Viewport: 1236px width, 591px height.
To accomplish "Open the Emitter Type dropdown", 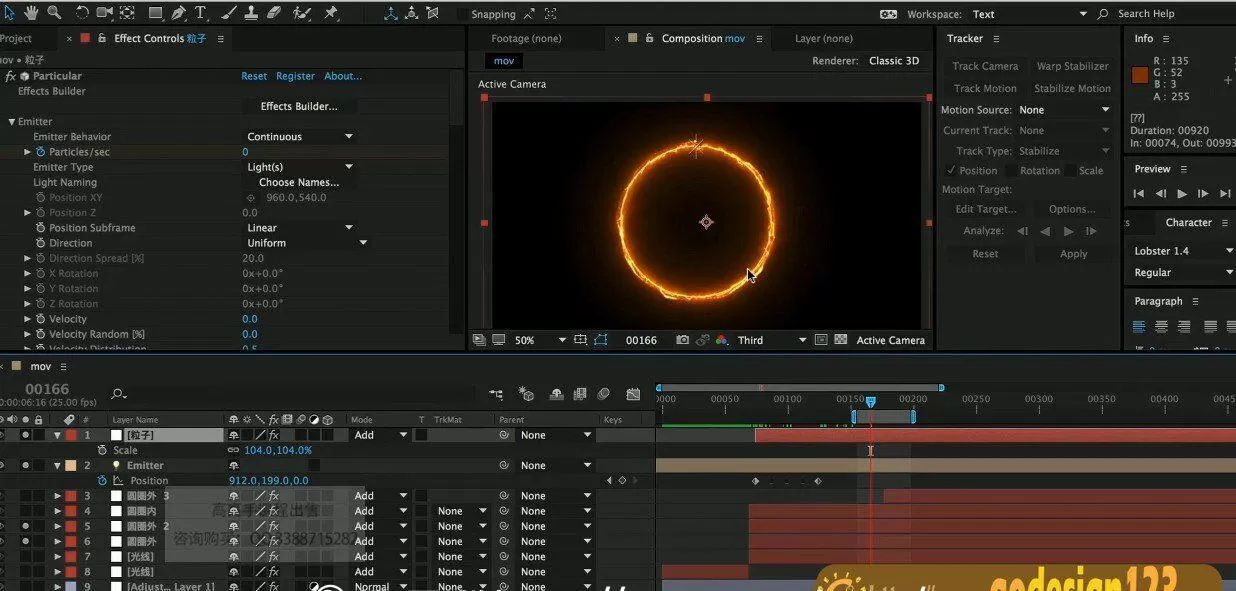I will coord(300,167).
